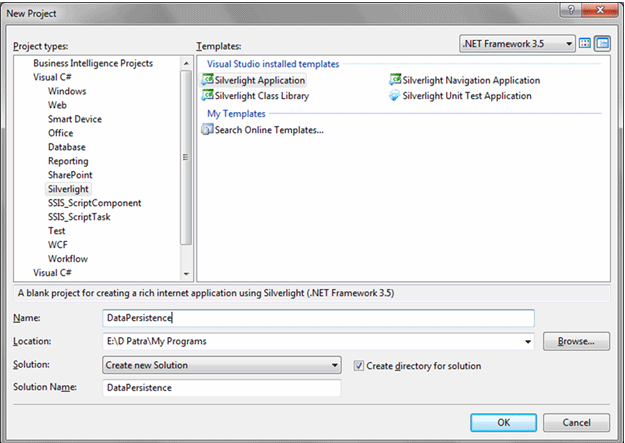This screenshot has width=625, height=443.
Task: Select the first Visual C# node
Action: [x=52, y=77]
